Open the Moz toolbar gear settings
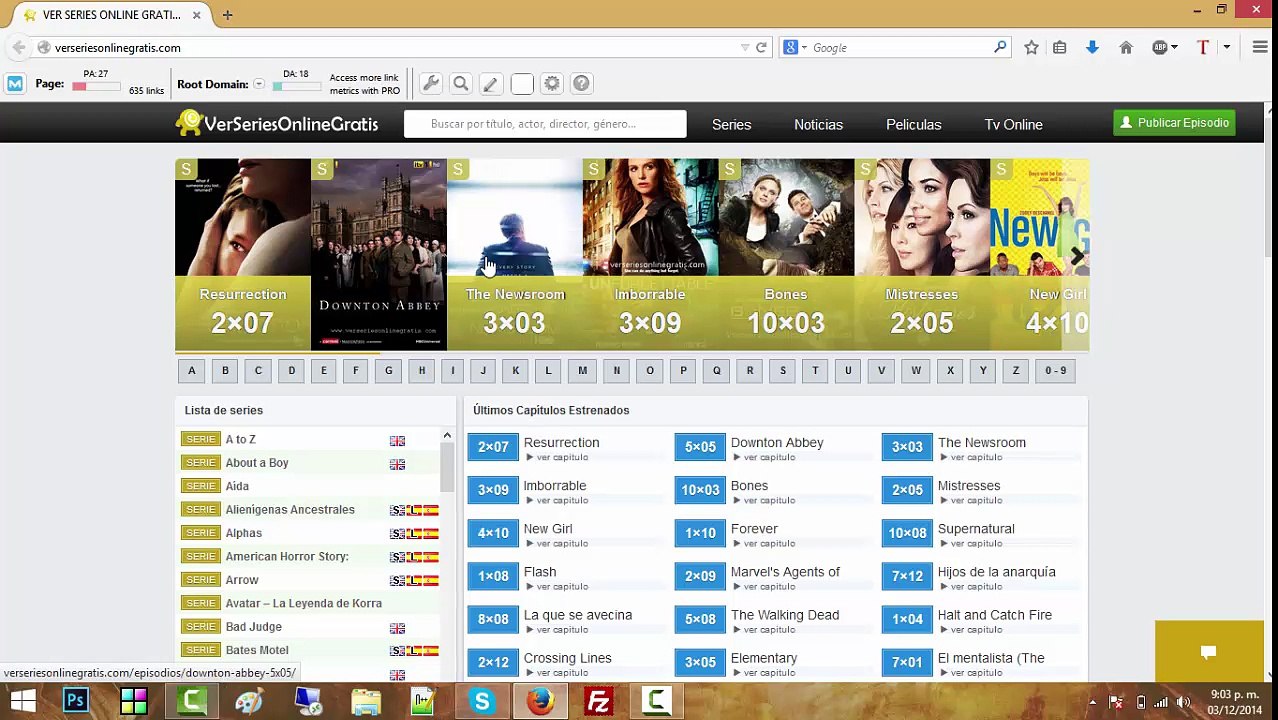The height and width of the screenshot is (720, 1278). (552, 84)
